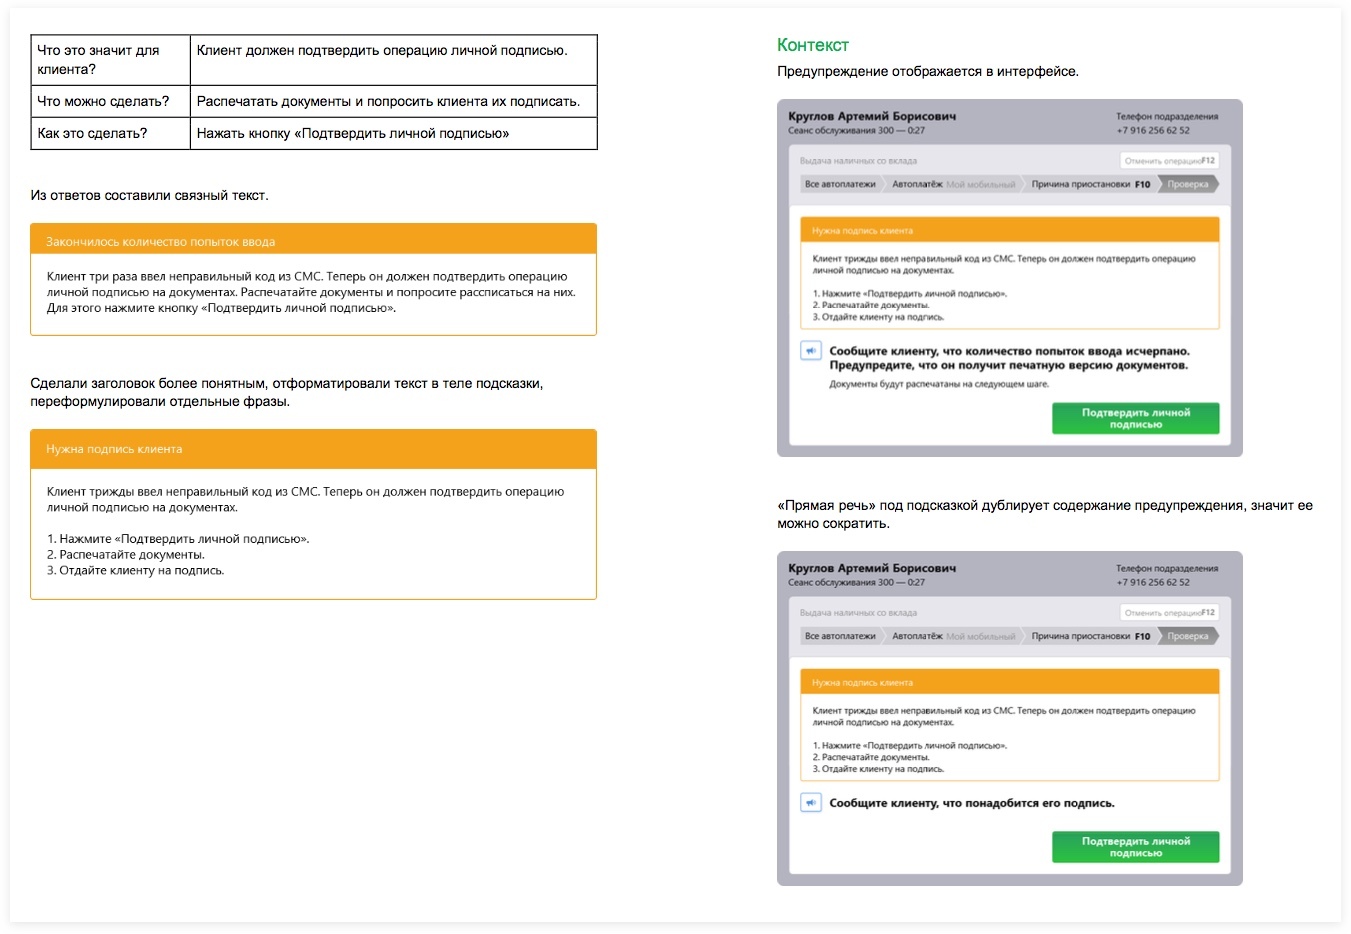Click orange header 'Закончилось количество попыток ввода'

pos(313,241)
